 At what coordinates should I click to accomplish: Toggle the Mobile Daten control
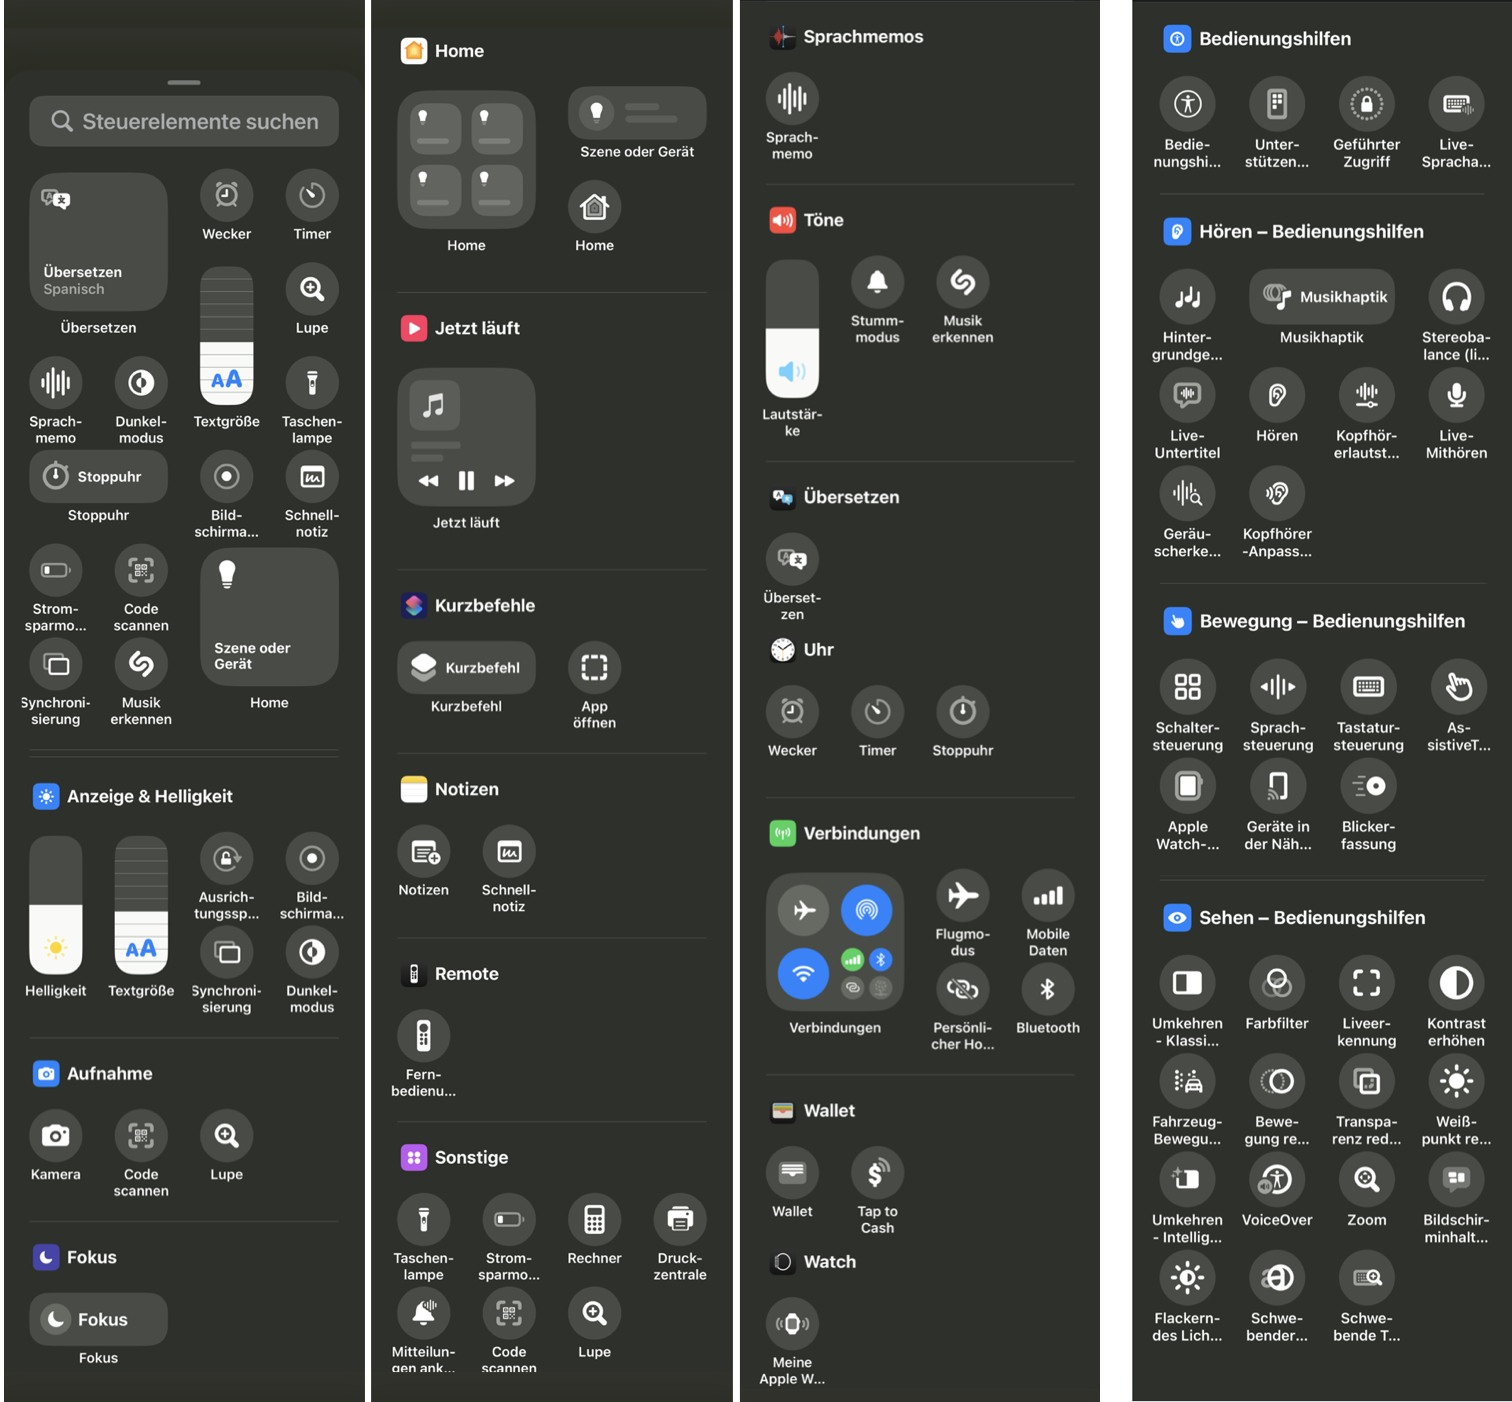[1047, 895]
